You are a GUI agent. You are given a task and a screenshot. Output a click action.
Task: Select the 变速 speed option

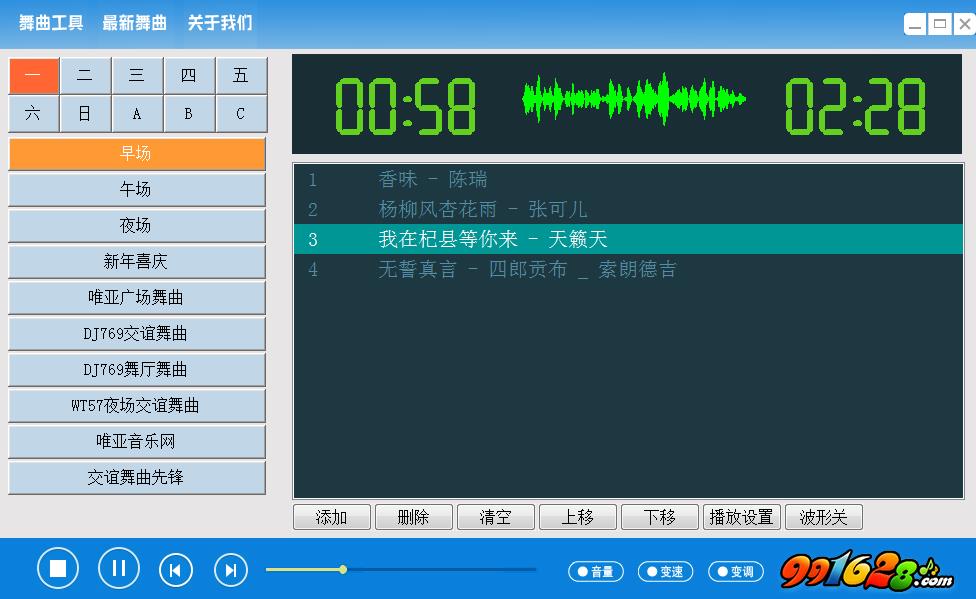(665, 571)
